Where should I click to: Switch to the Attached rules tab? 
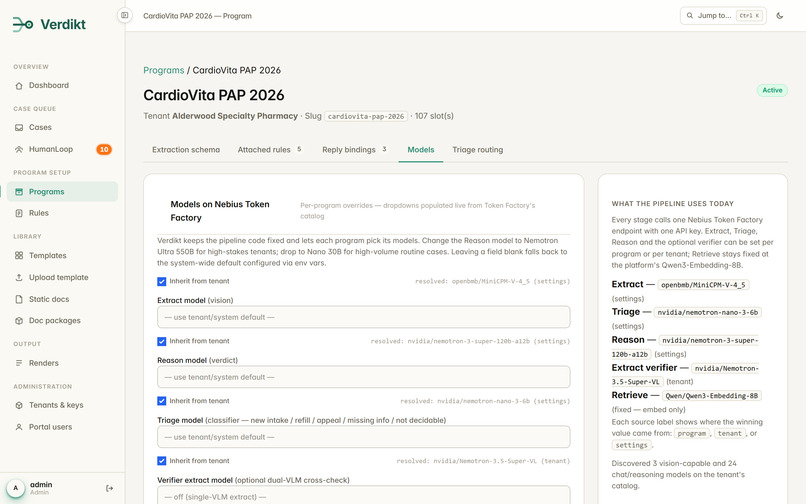(269, 150)
